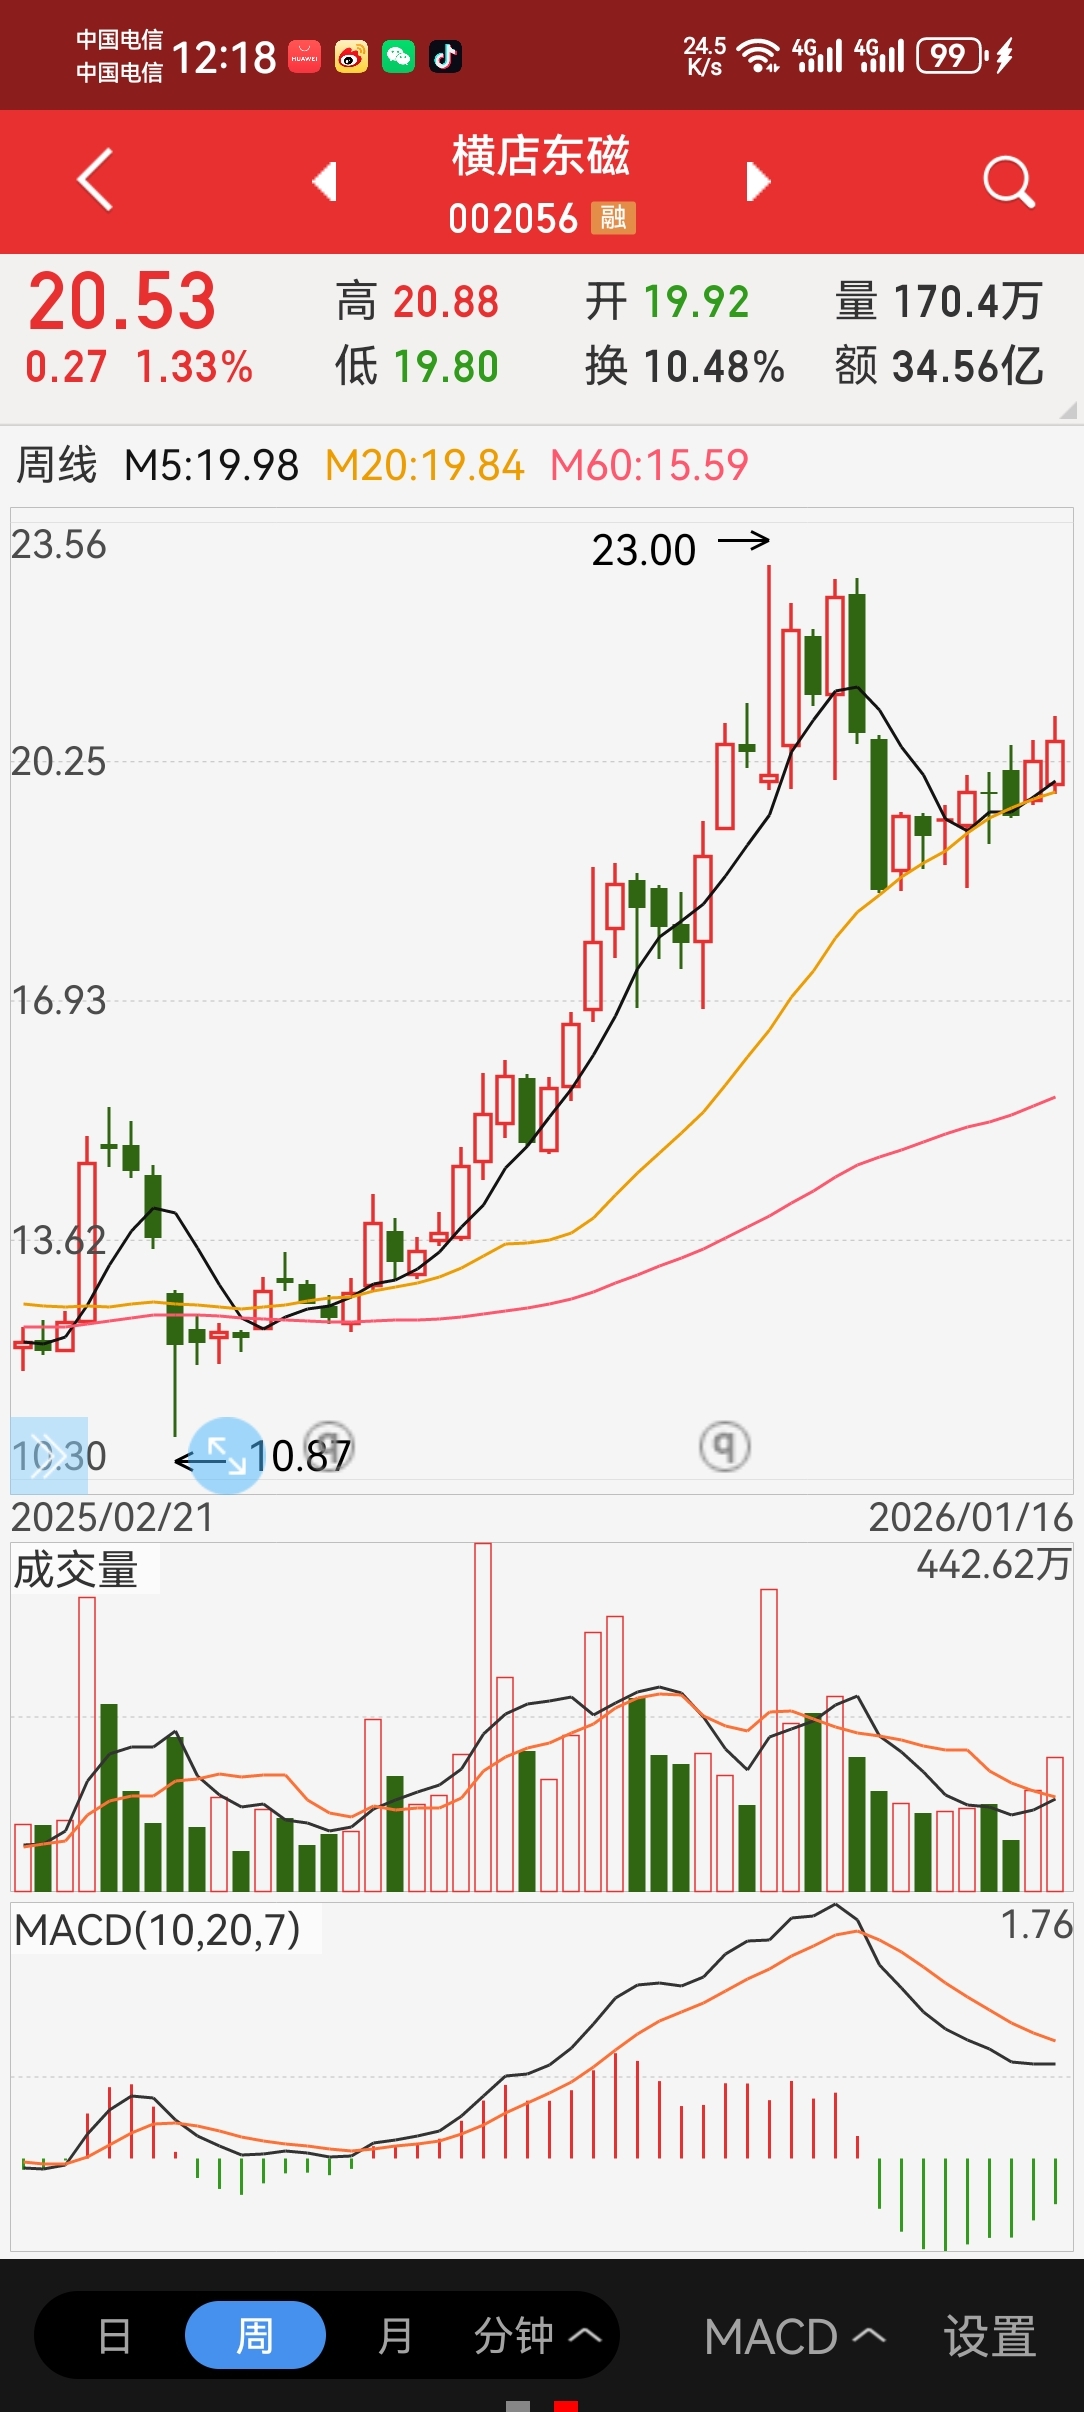The image size is (1084, 2412).
Task: Tap the low price 19.80
Action: click(x=446, y=367)
